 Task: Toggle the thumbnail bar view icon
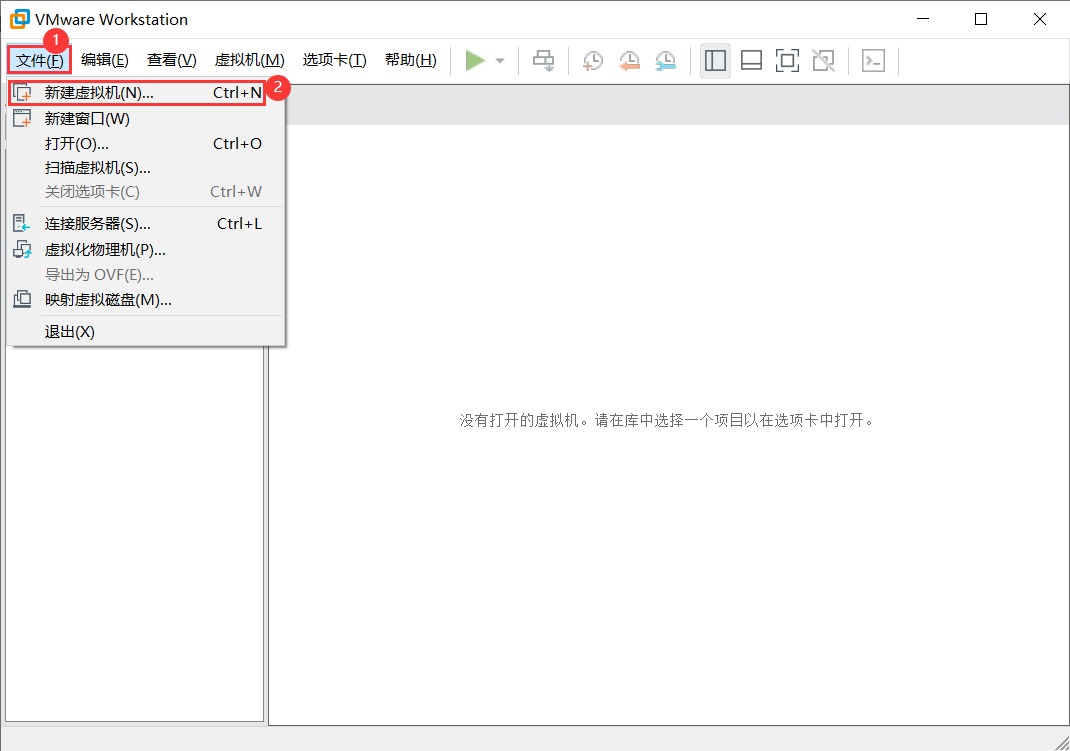click(x=751, y=61)
